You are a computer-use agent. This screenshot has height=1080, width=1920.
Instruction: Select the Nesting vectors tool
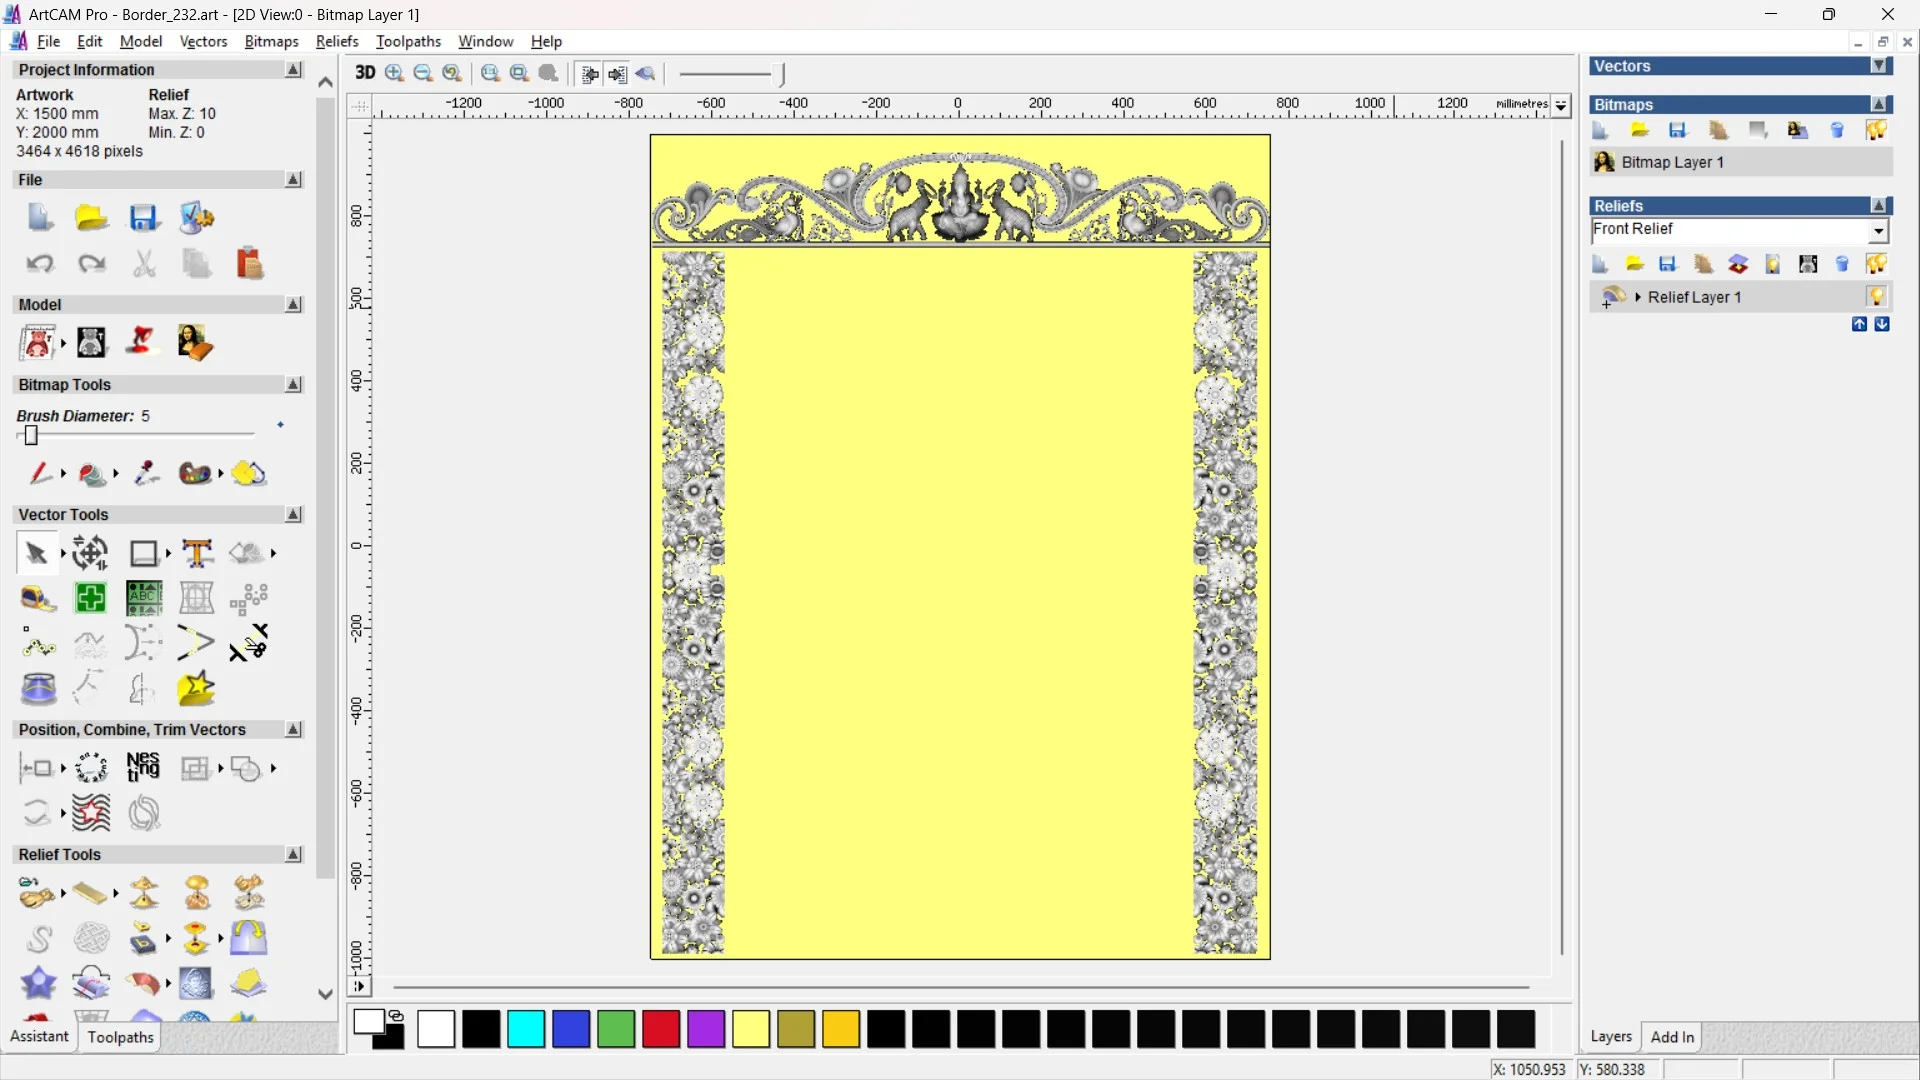click(143, 767)
